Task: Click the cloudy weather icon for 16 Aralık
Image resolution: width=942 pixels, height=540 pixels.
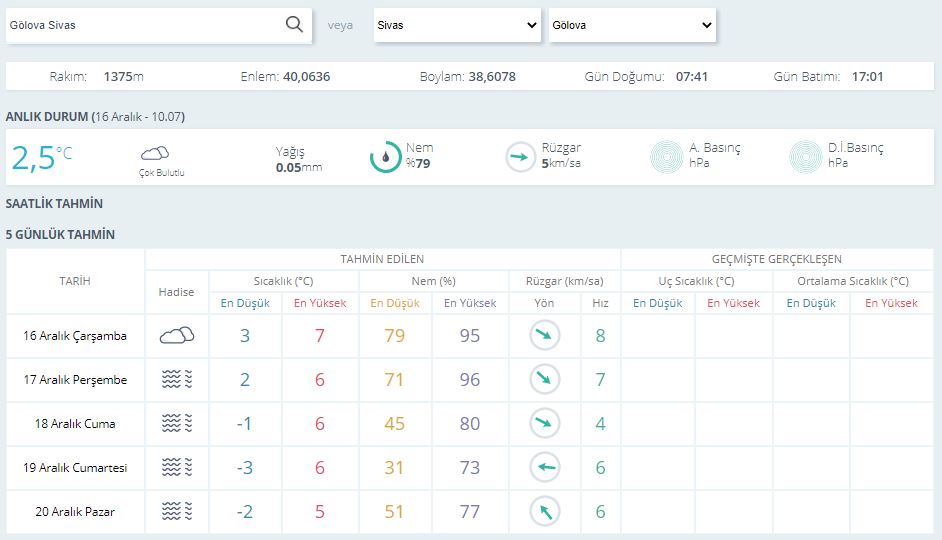Action: [177, 336]
